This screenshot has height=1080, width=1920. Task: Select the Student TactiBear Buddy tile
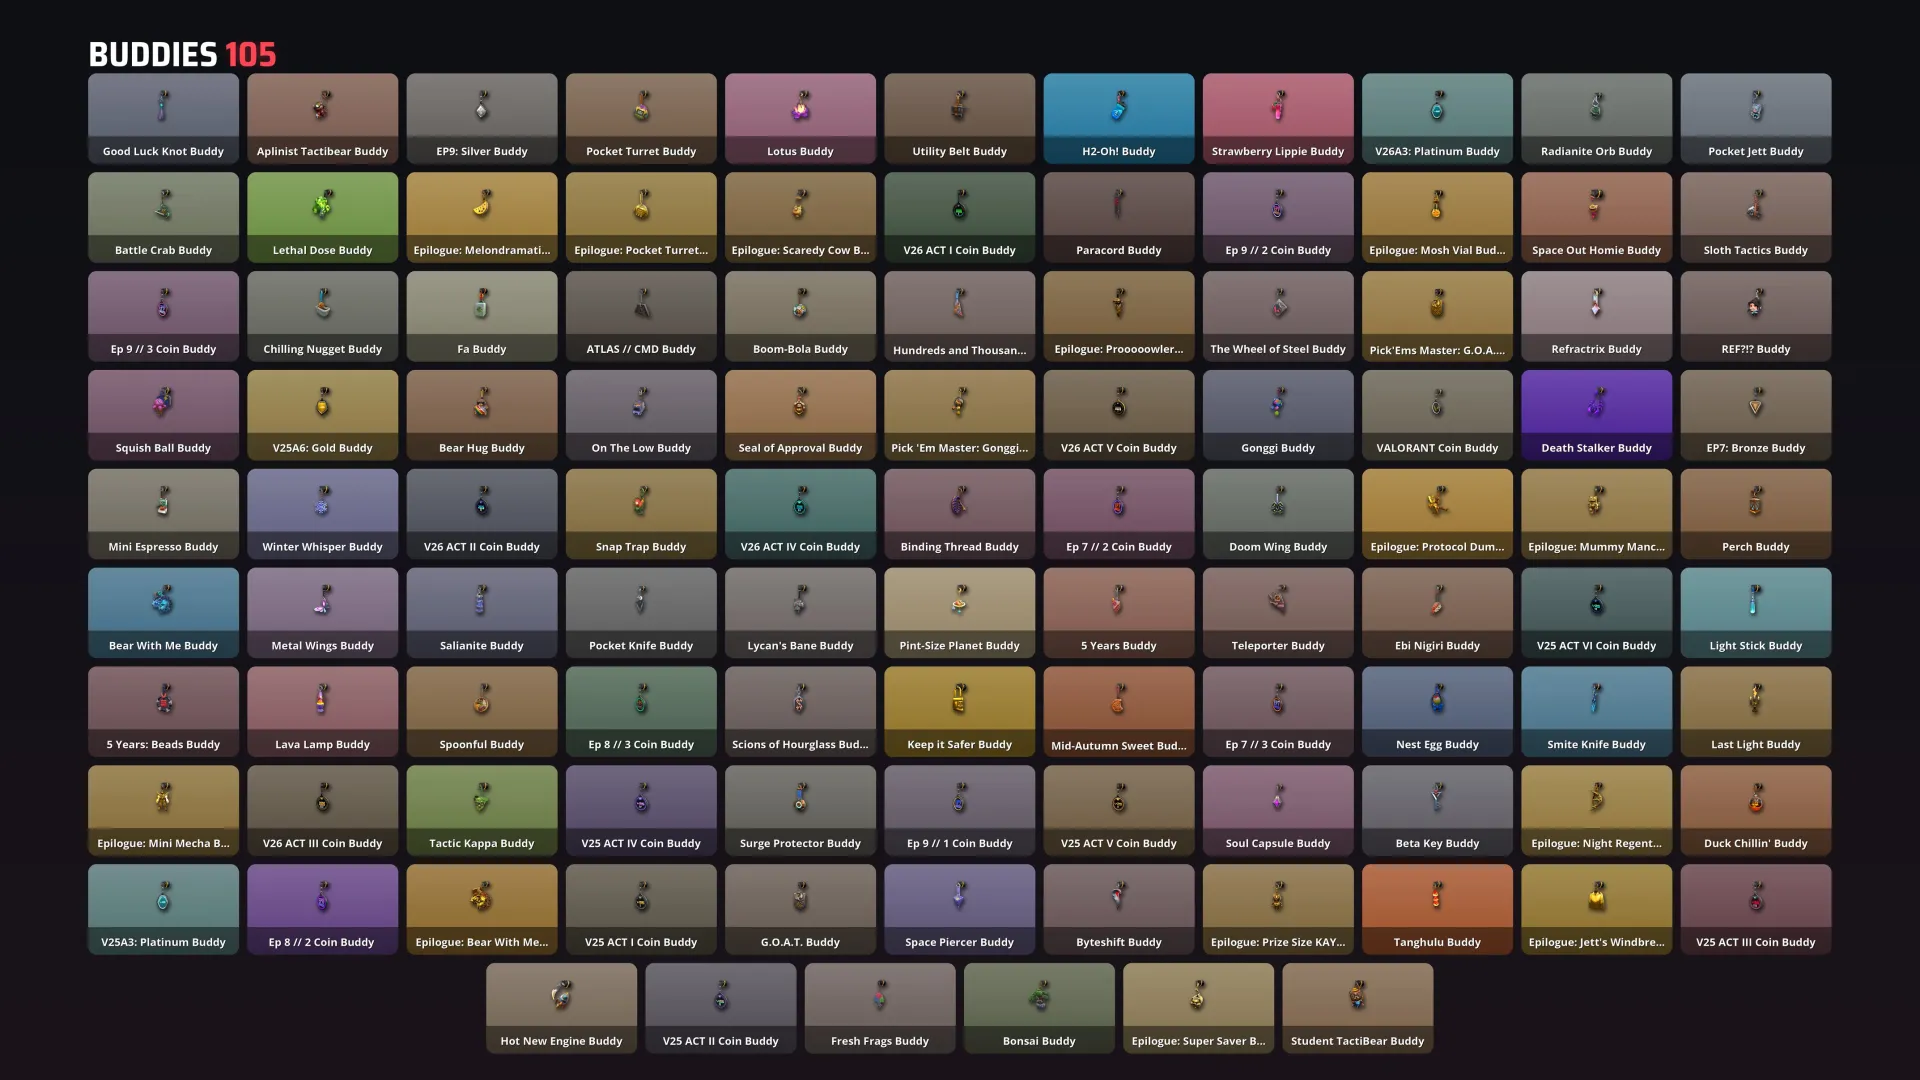(x=1357, y=1008)
